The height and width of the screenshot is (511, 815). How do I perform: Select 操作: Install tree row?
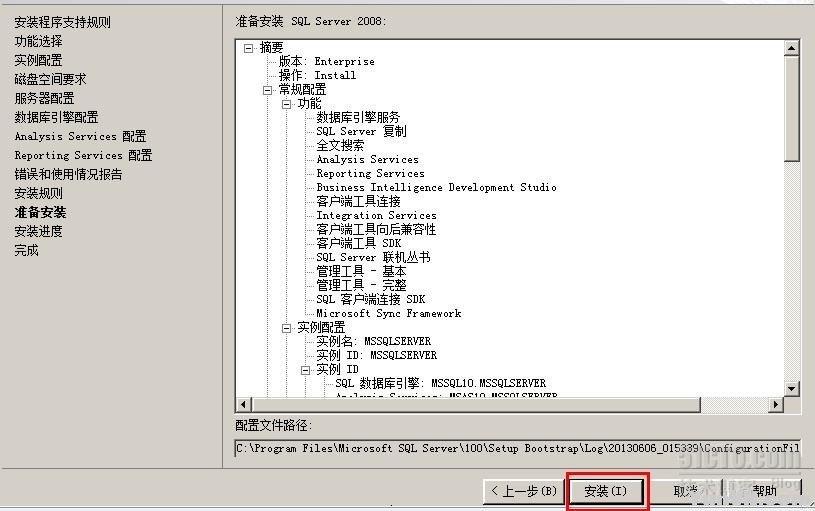click(x=318, y=75)
